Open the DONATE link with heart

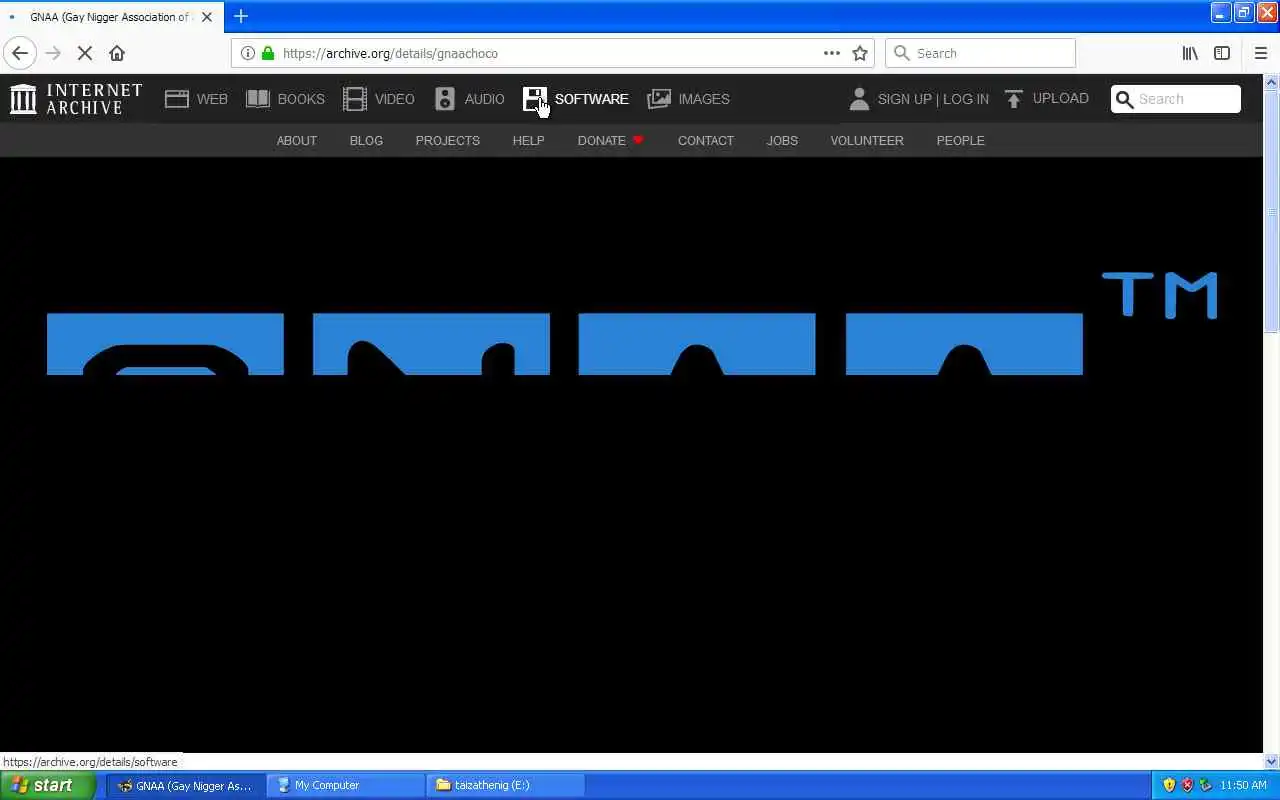(x=610, y=140)
